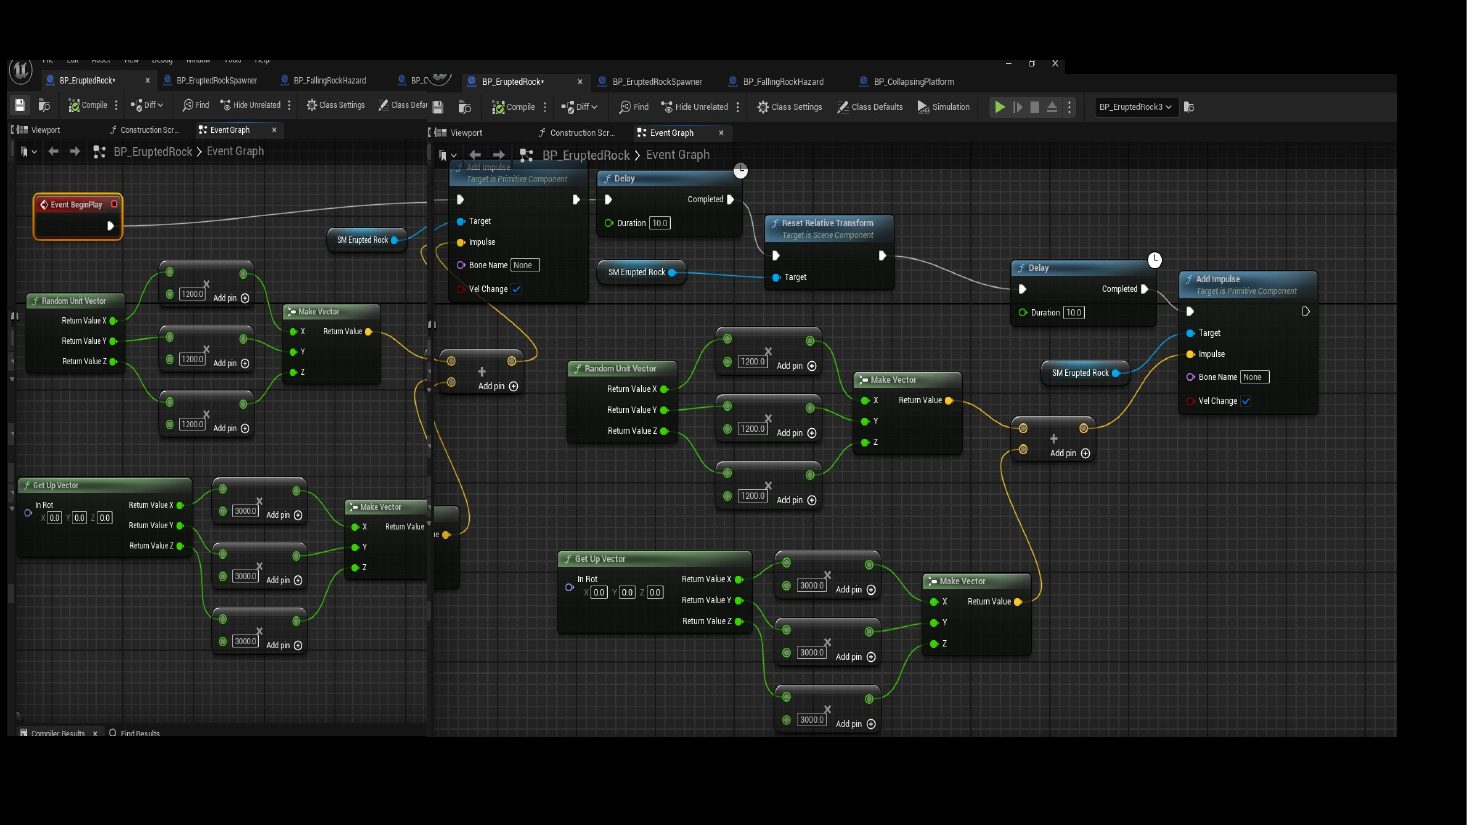Image resolution: width=1467 pixels, height=825 pixels.
Task: Click Find in the left window toolbar
Action: [x=195, y=105]
